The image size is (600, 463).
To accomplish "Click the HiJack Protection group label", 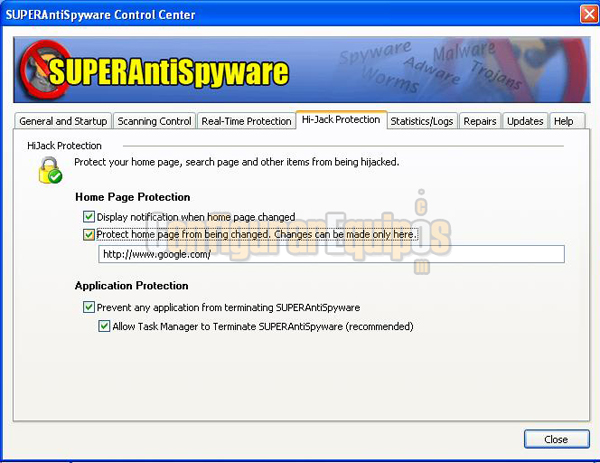I will 64,146.
